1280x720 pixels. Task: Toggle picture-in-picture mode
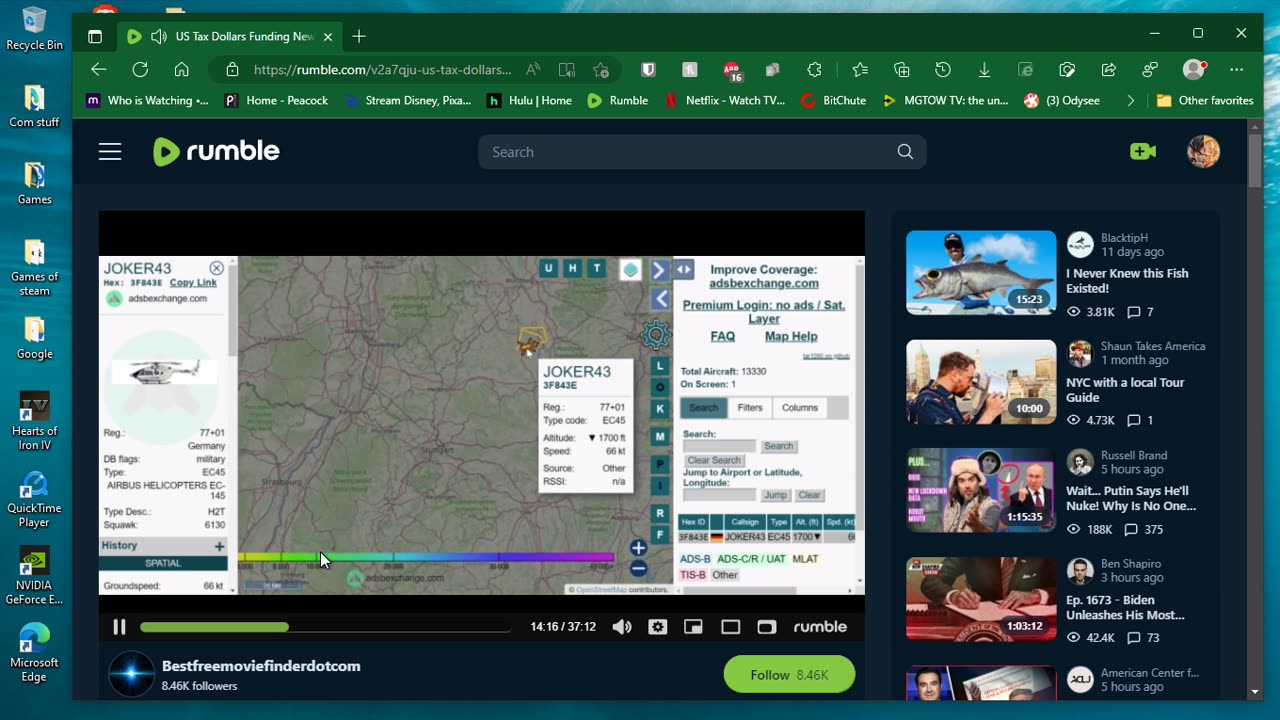pos(693,627)
